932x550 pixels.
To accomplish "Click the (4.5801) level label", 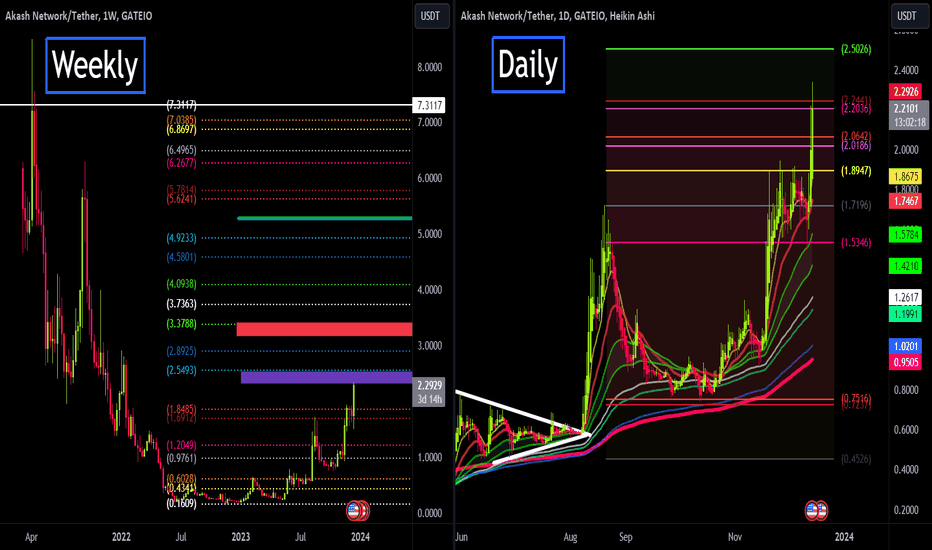I will [181, 257].
